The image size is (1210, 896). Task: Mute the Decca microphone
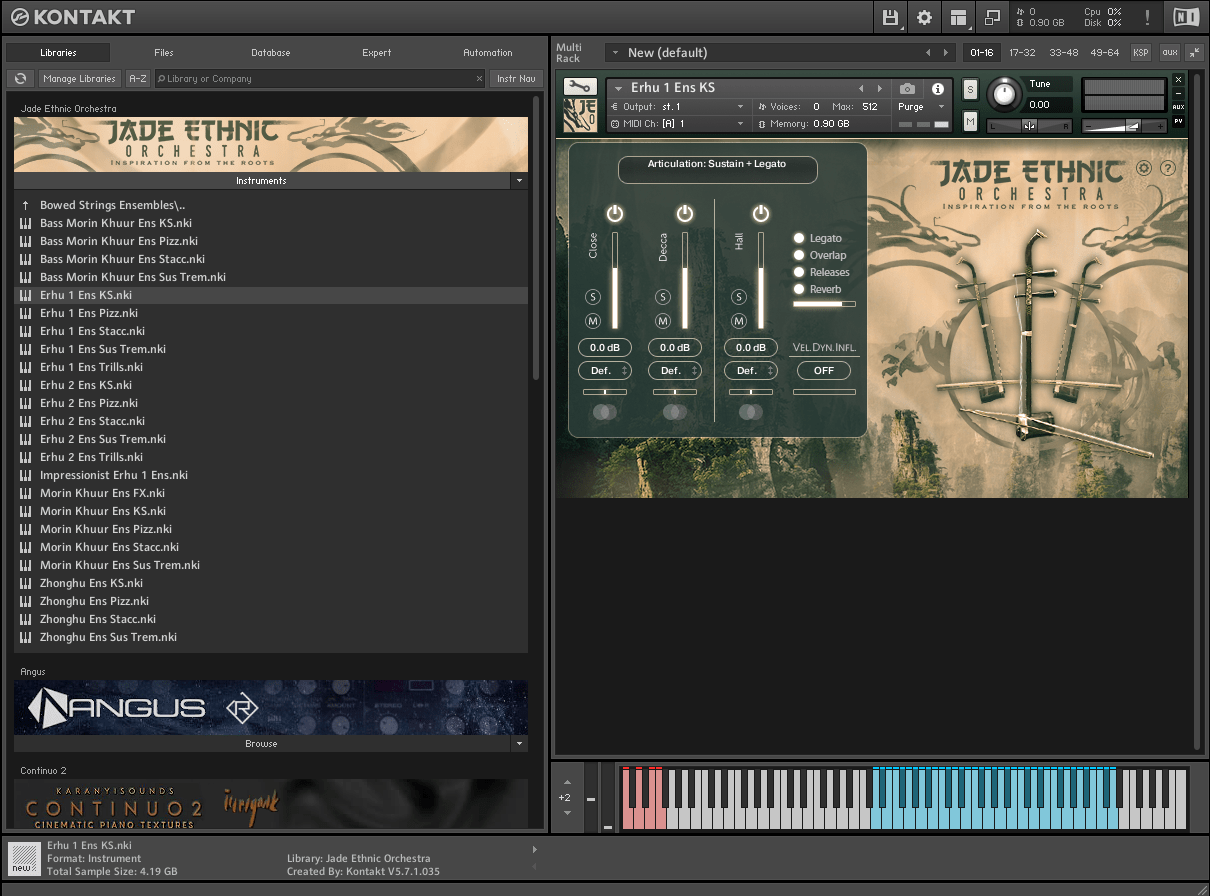point(663,321)
